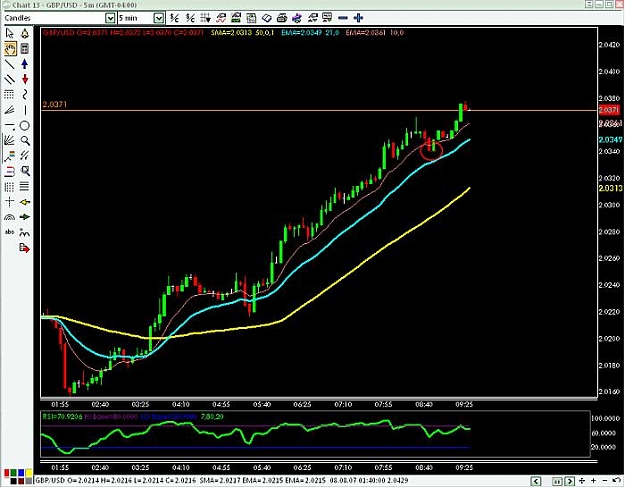
Task: Print the chart using printer icon
Action: 282,18
